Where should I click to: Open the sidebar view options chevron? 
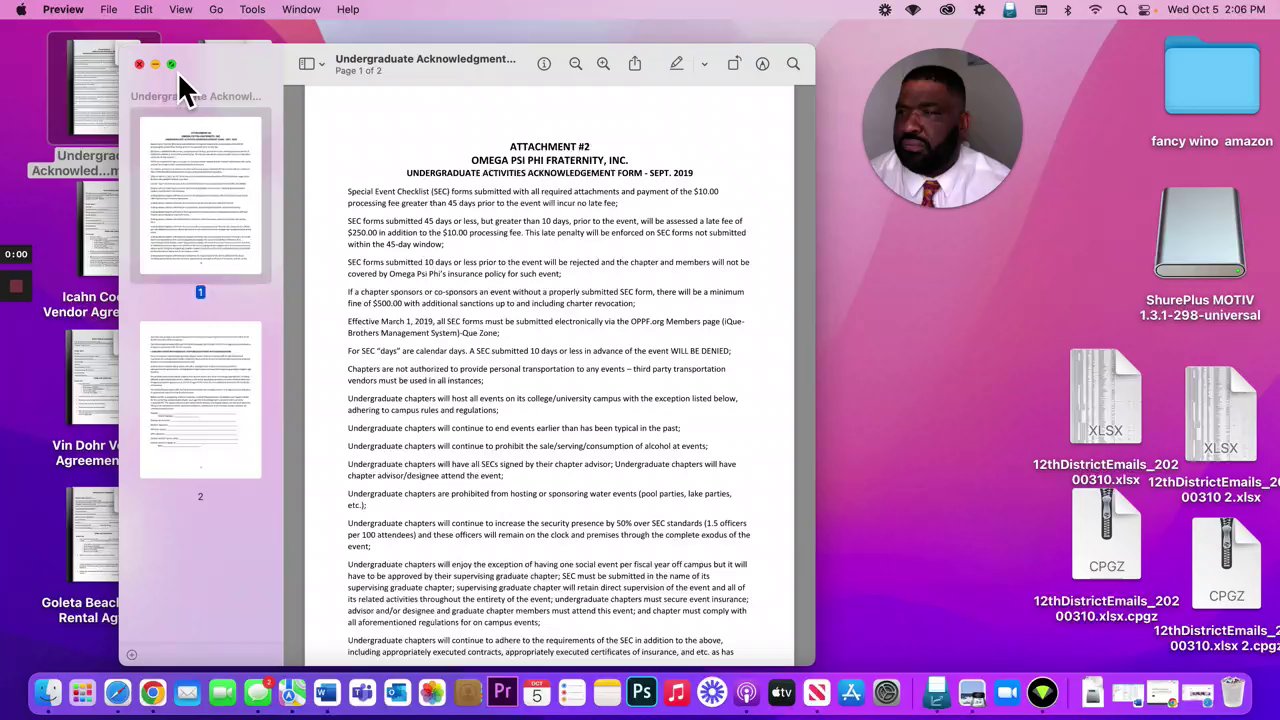pos(321,65)
